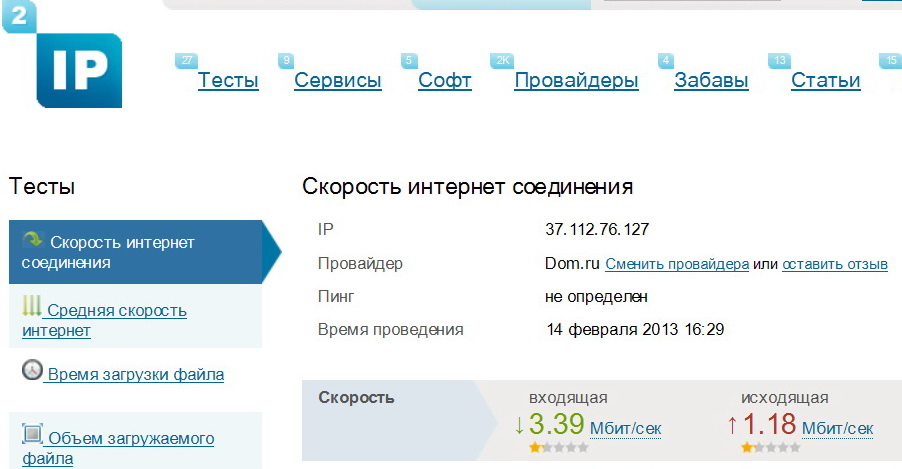Viewport: 902px width, 469px height.
Task: Click the Пинг label
Action: click(336, 297)
